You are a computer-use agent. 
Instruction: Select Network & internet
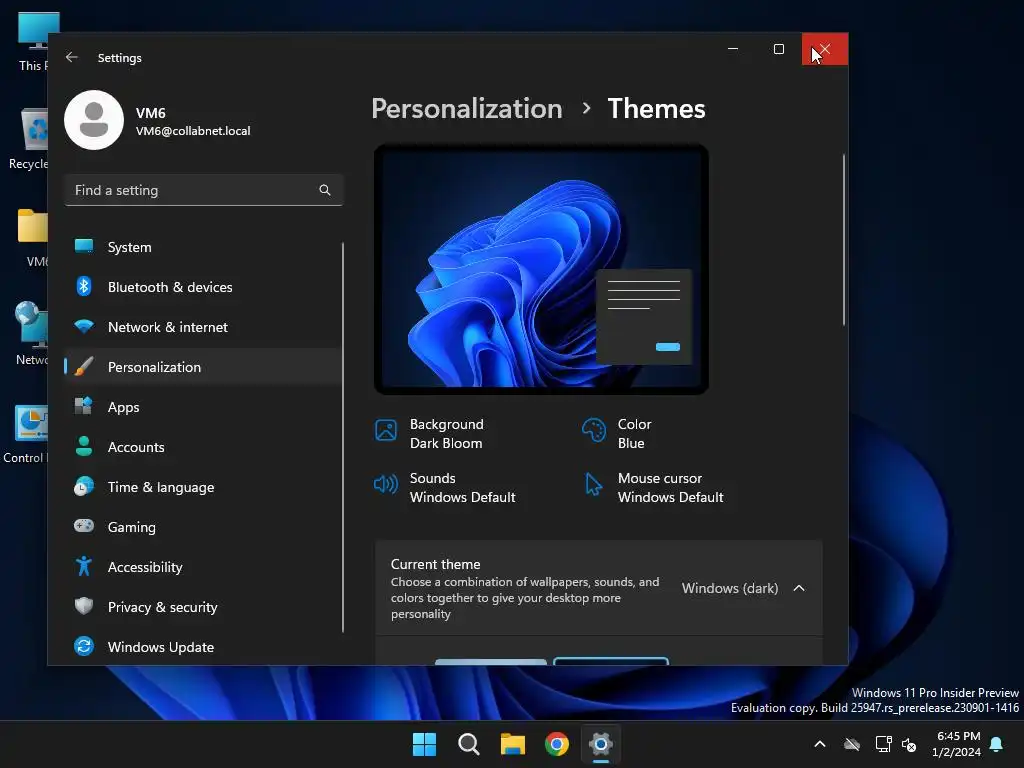point(202,327)
